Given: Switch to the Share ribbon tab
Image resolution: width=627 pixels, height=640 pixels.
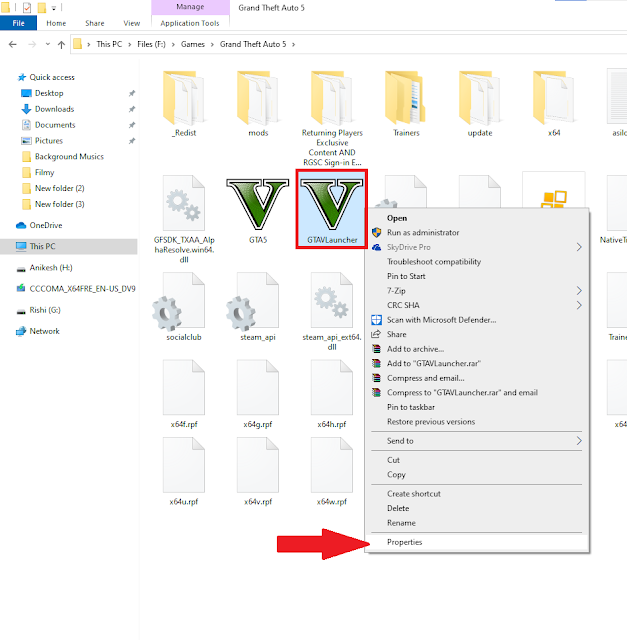Looking at the screenshot, I should pyautogui.click(x=95, y=23).
